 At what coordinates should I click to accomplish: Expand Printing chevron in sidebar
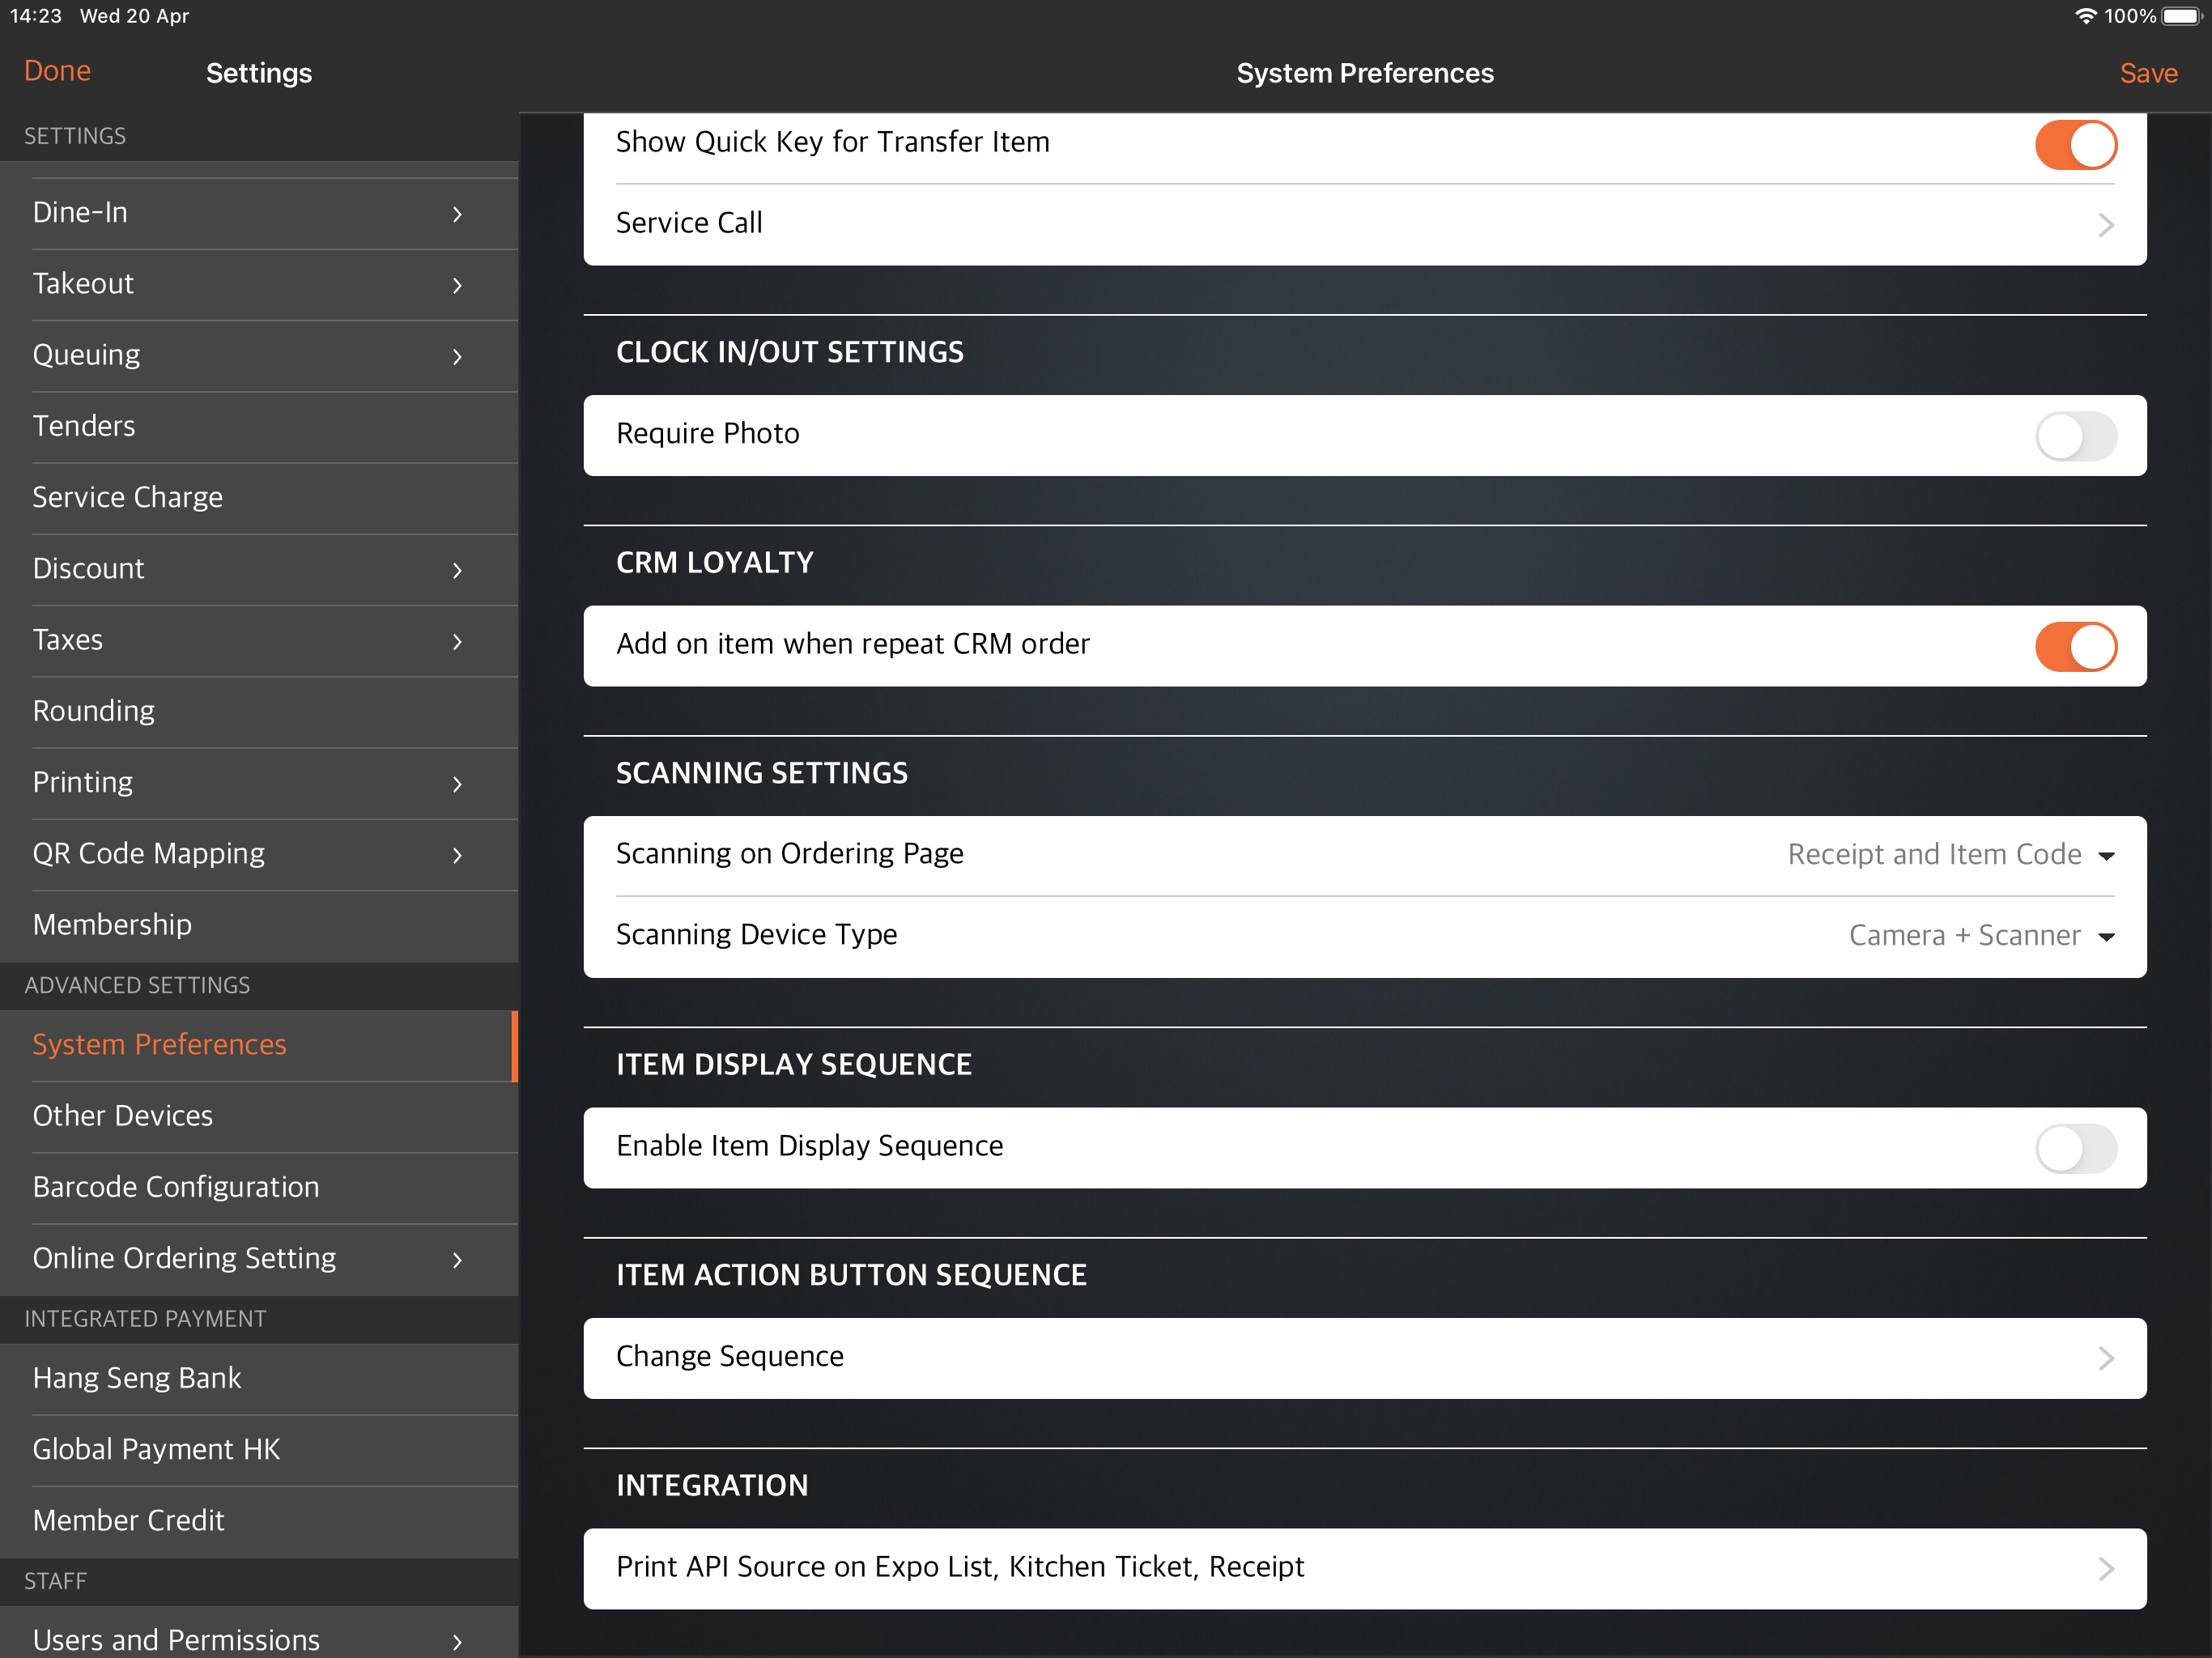click(457, 784)
